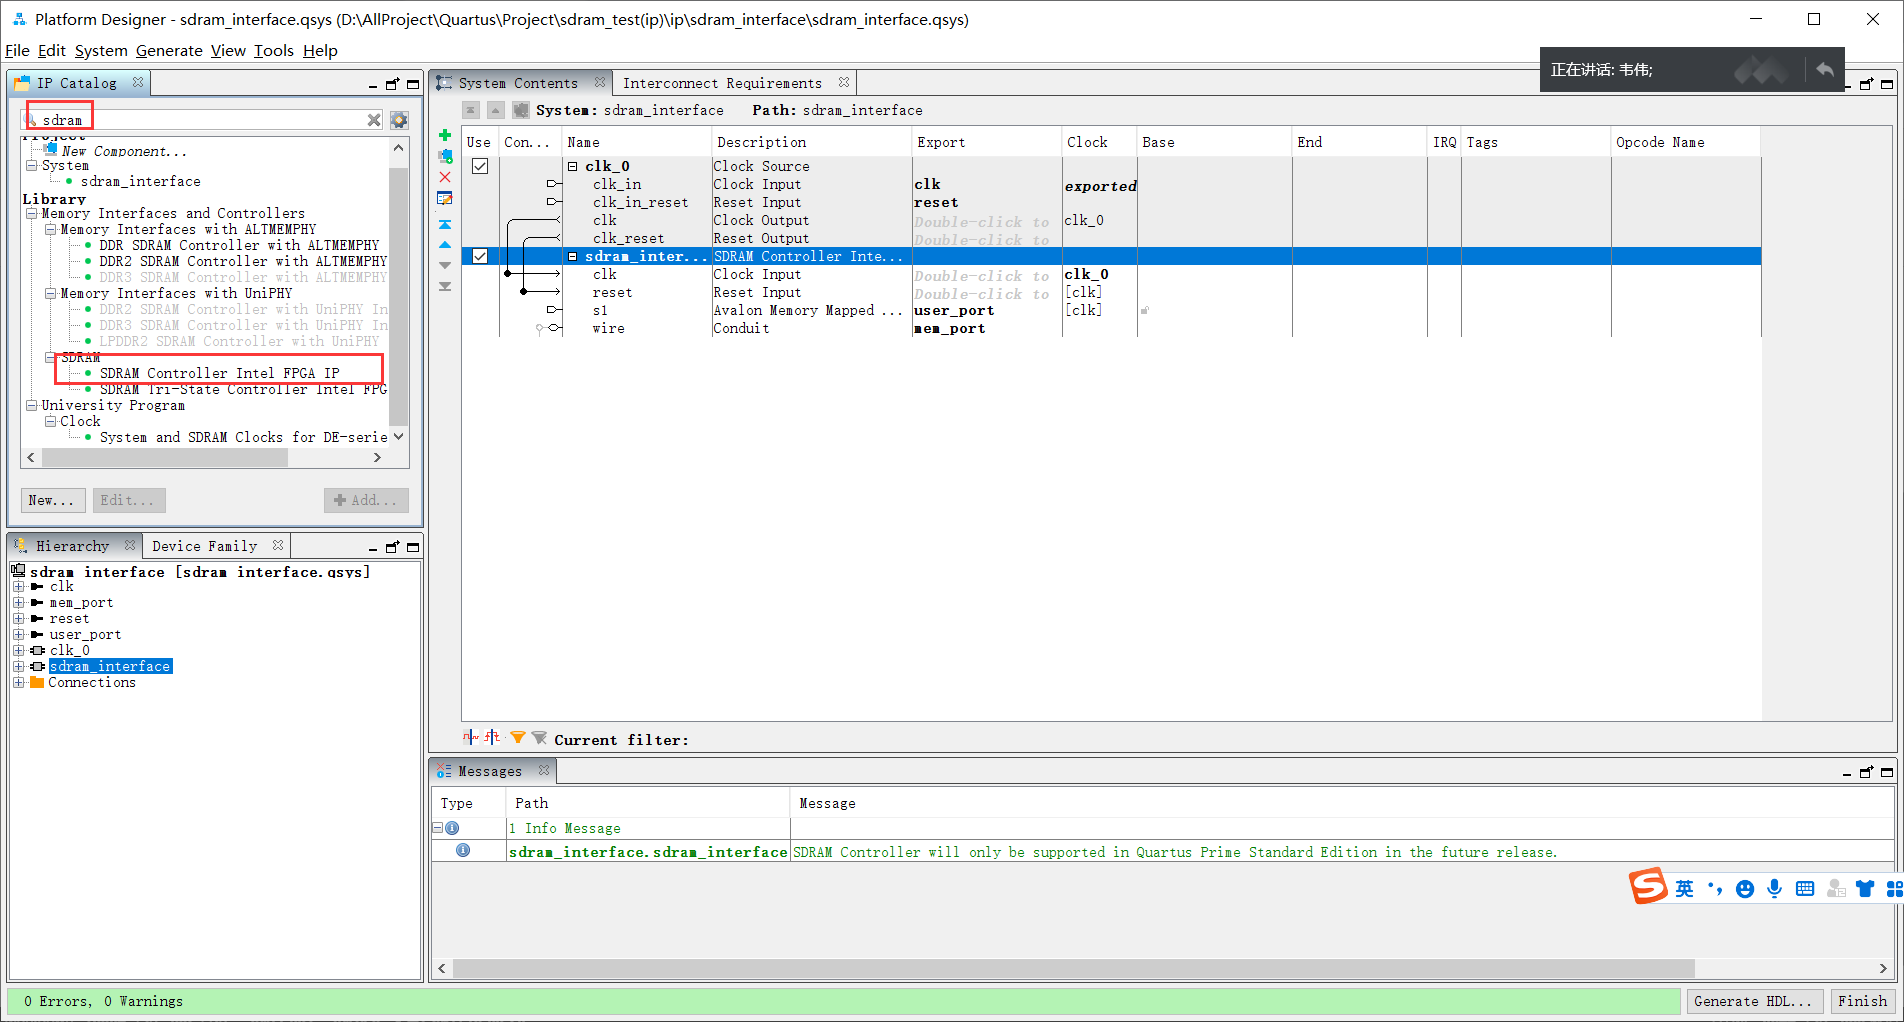Expand the mem_port node in Hierarchy panel

point(19,602)
